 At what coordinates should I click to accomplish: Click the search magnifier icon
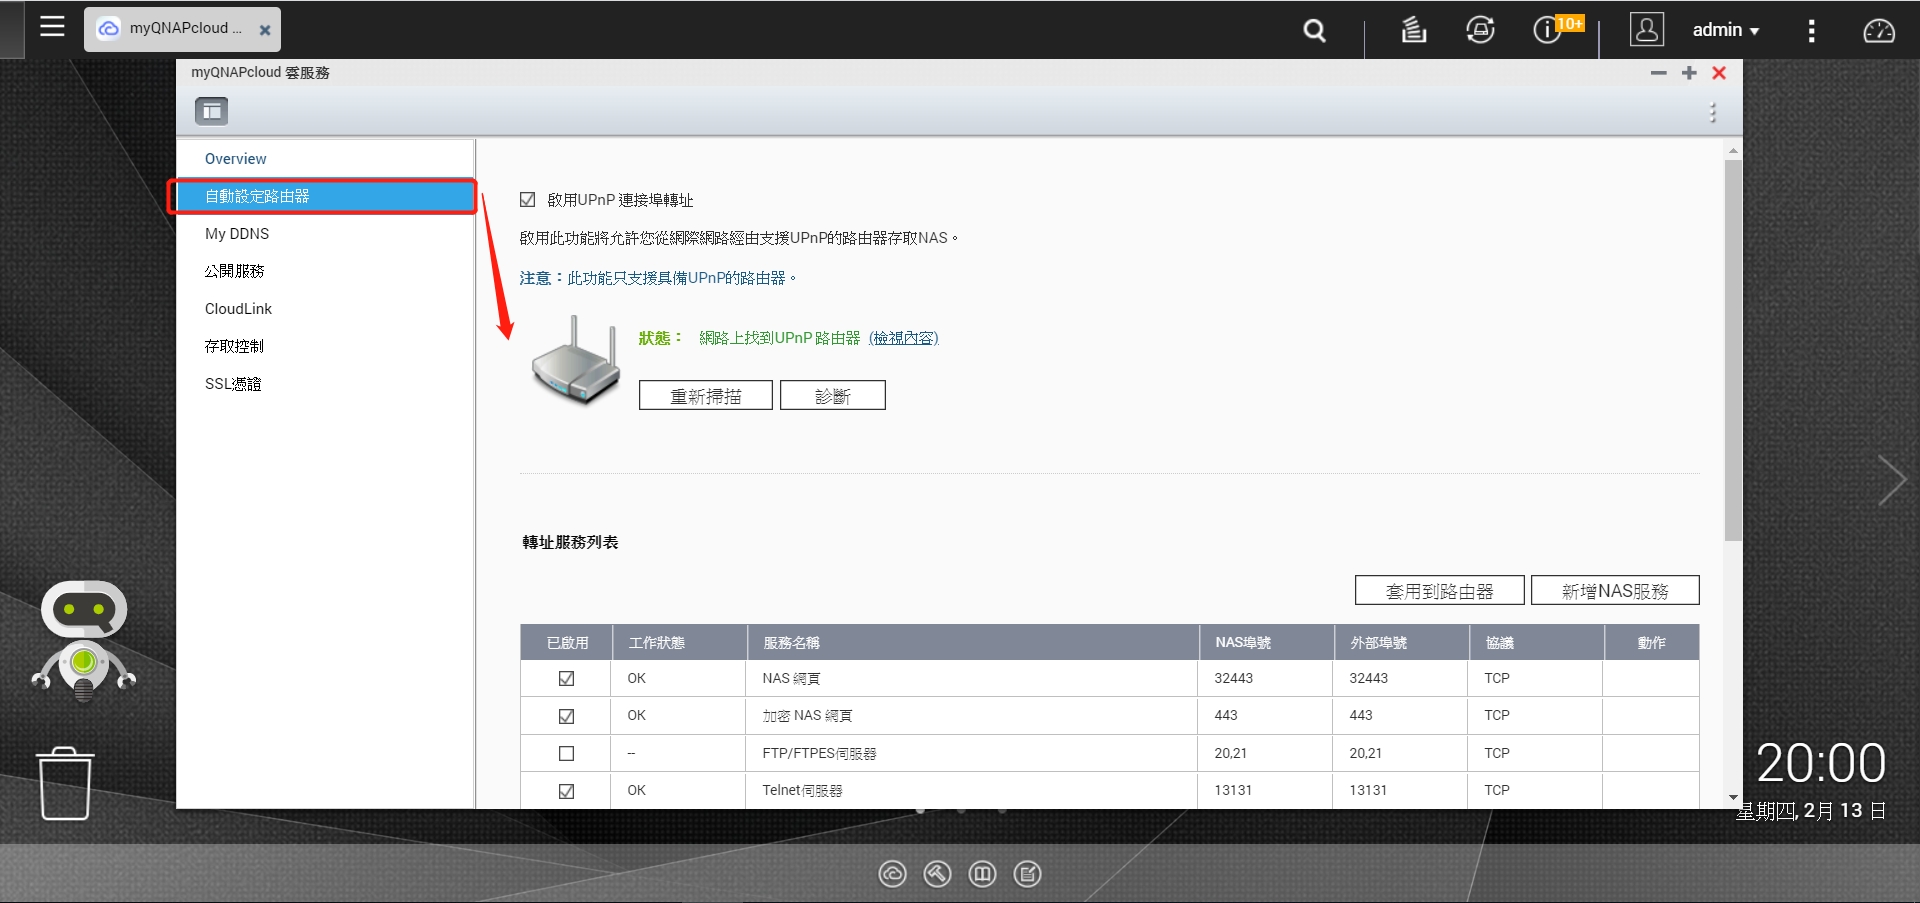coord(1314,31)
